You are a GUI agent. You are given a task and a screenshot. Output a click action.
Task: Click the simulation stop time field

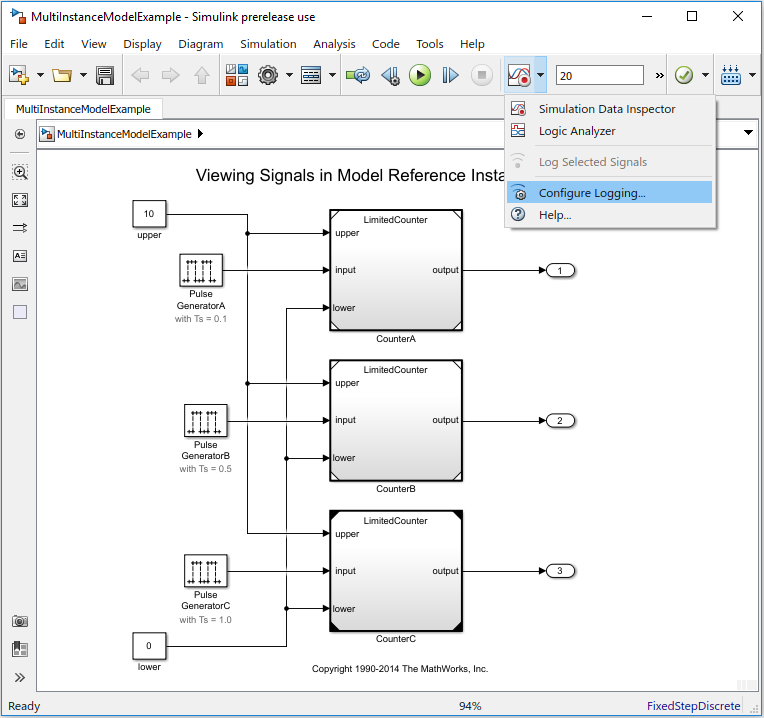point(599,76)
